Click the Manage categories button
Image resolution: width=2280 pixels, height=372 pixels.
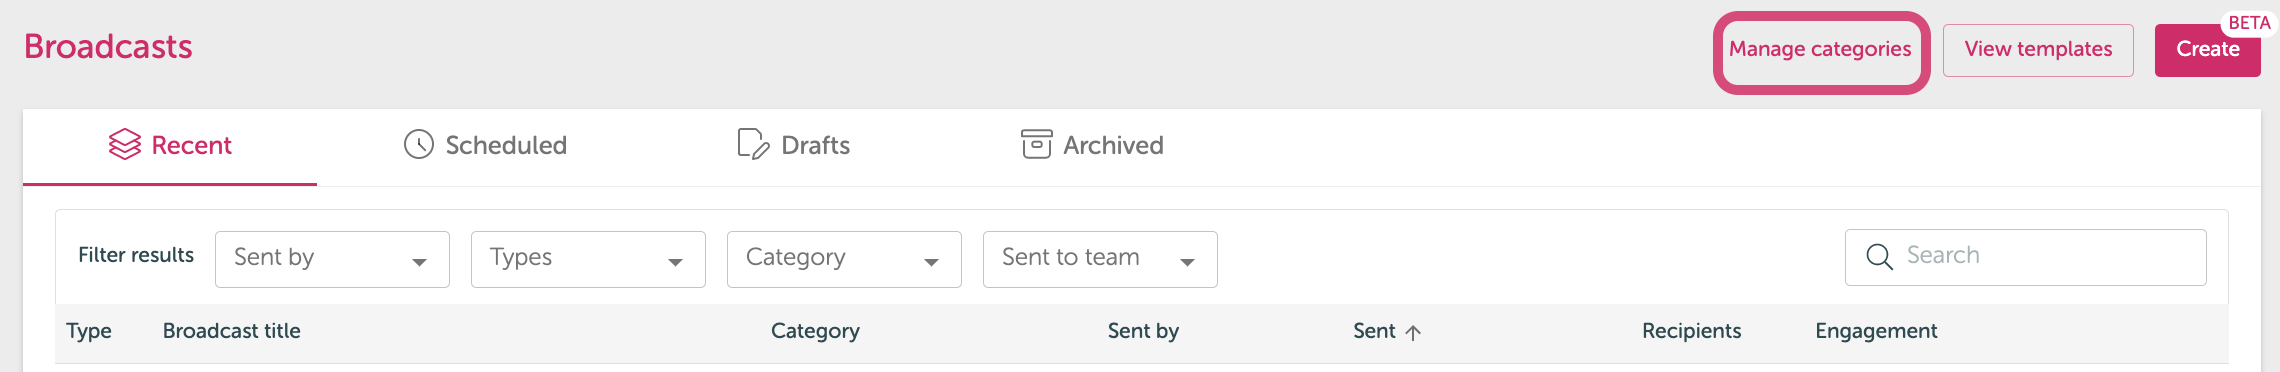coord(1820,50)
